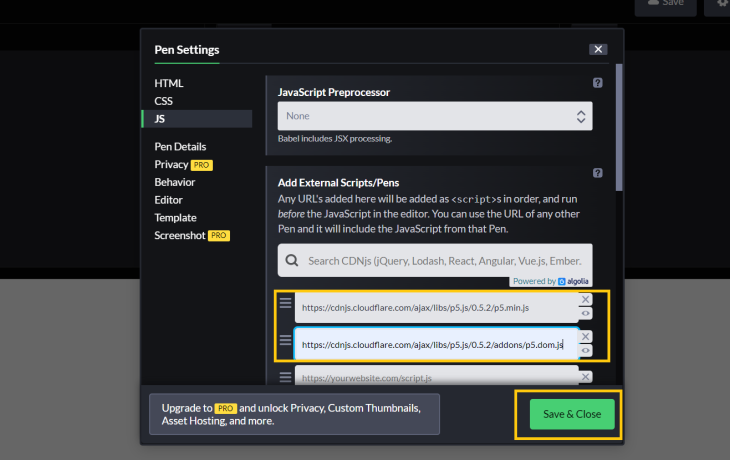The image size is (730, 460).
Task: Switch to the HTML settings tab
Action: 169,83
